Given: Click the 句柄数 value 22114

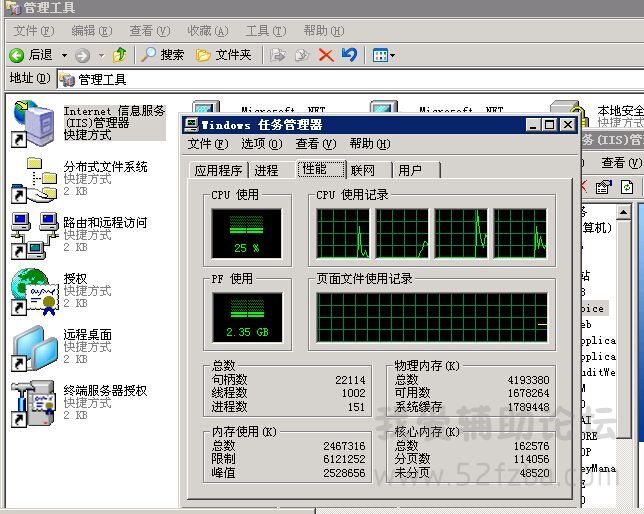Looking at the screenshot, I should coord(350,380).
